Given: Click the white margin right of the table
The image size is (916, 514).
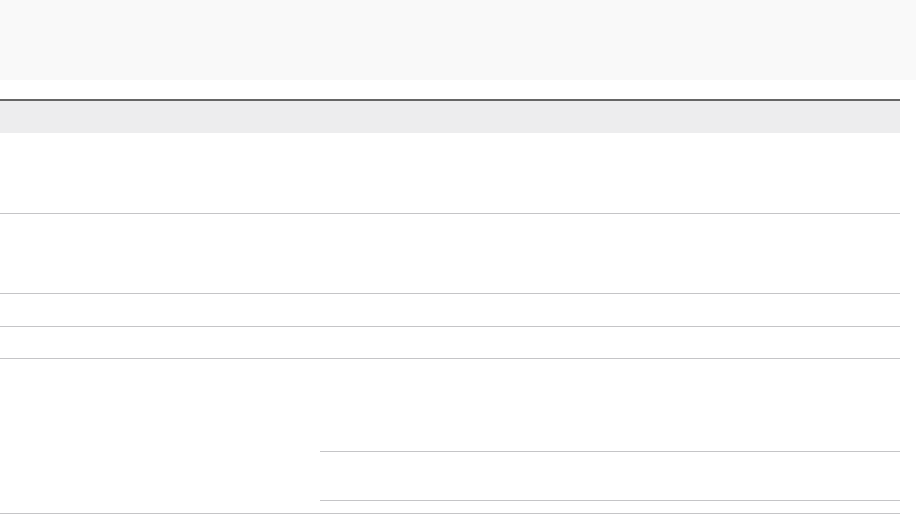Looking at the screenshot, I should (x=908, y=300).
